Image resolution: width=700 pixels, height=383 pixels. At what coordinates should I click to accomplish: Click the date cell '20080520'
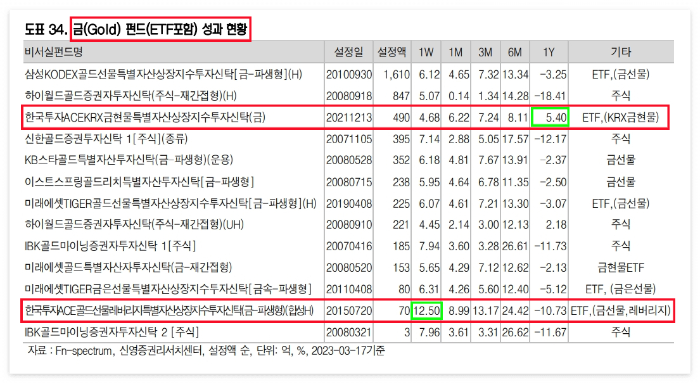349,268
